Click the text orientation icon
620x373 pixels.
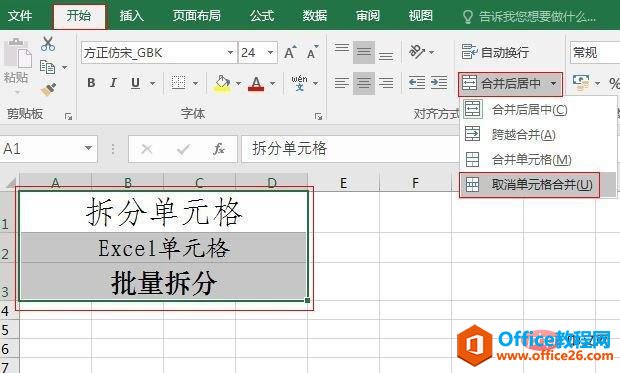[x=417, y=51]
